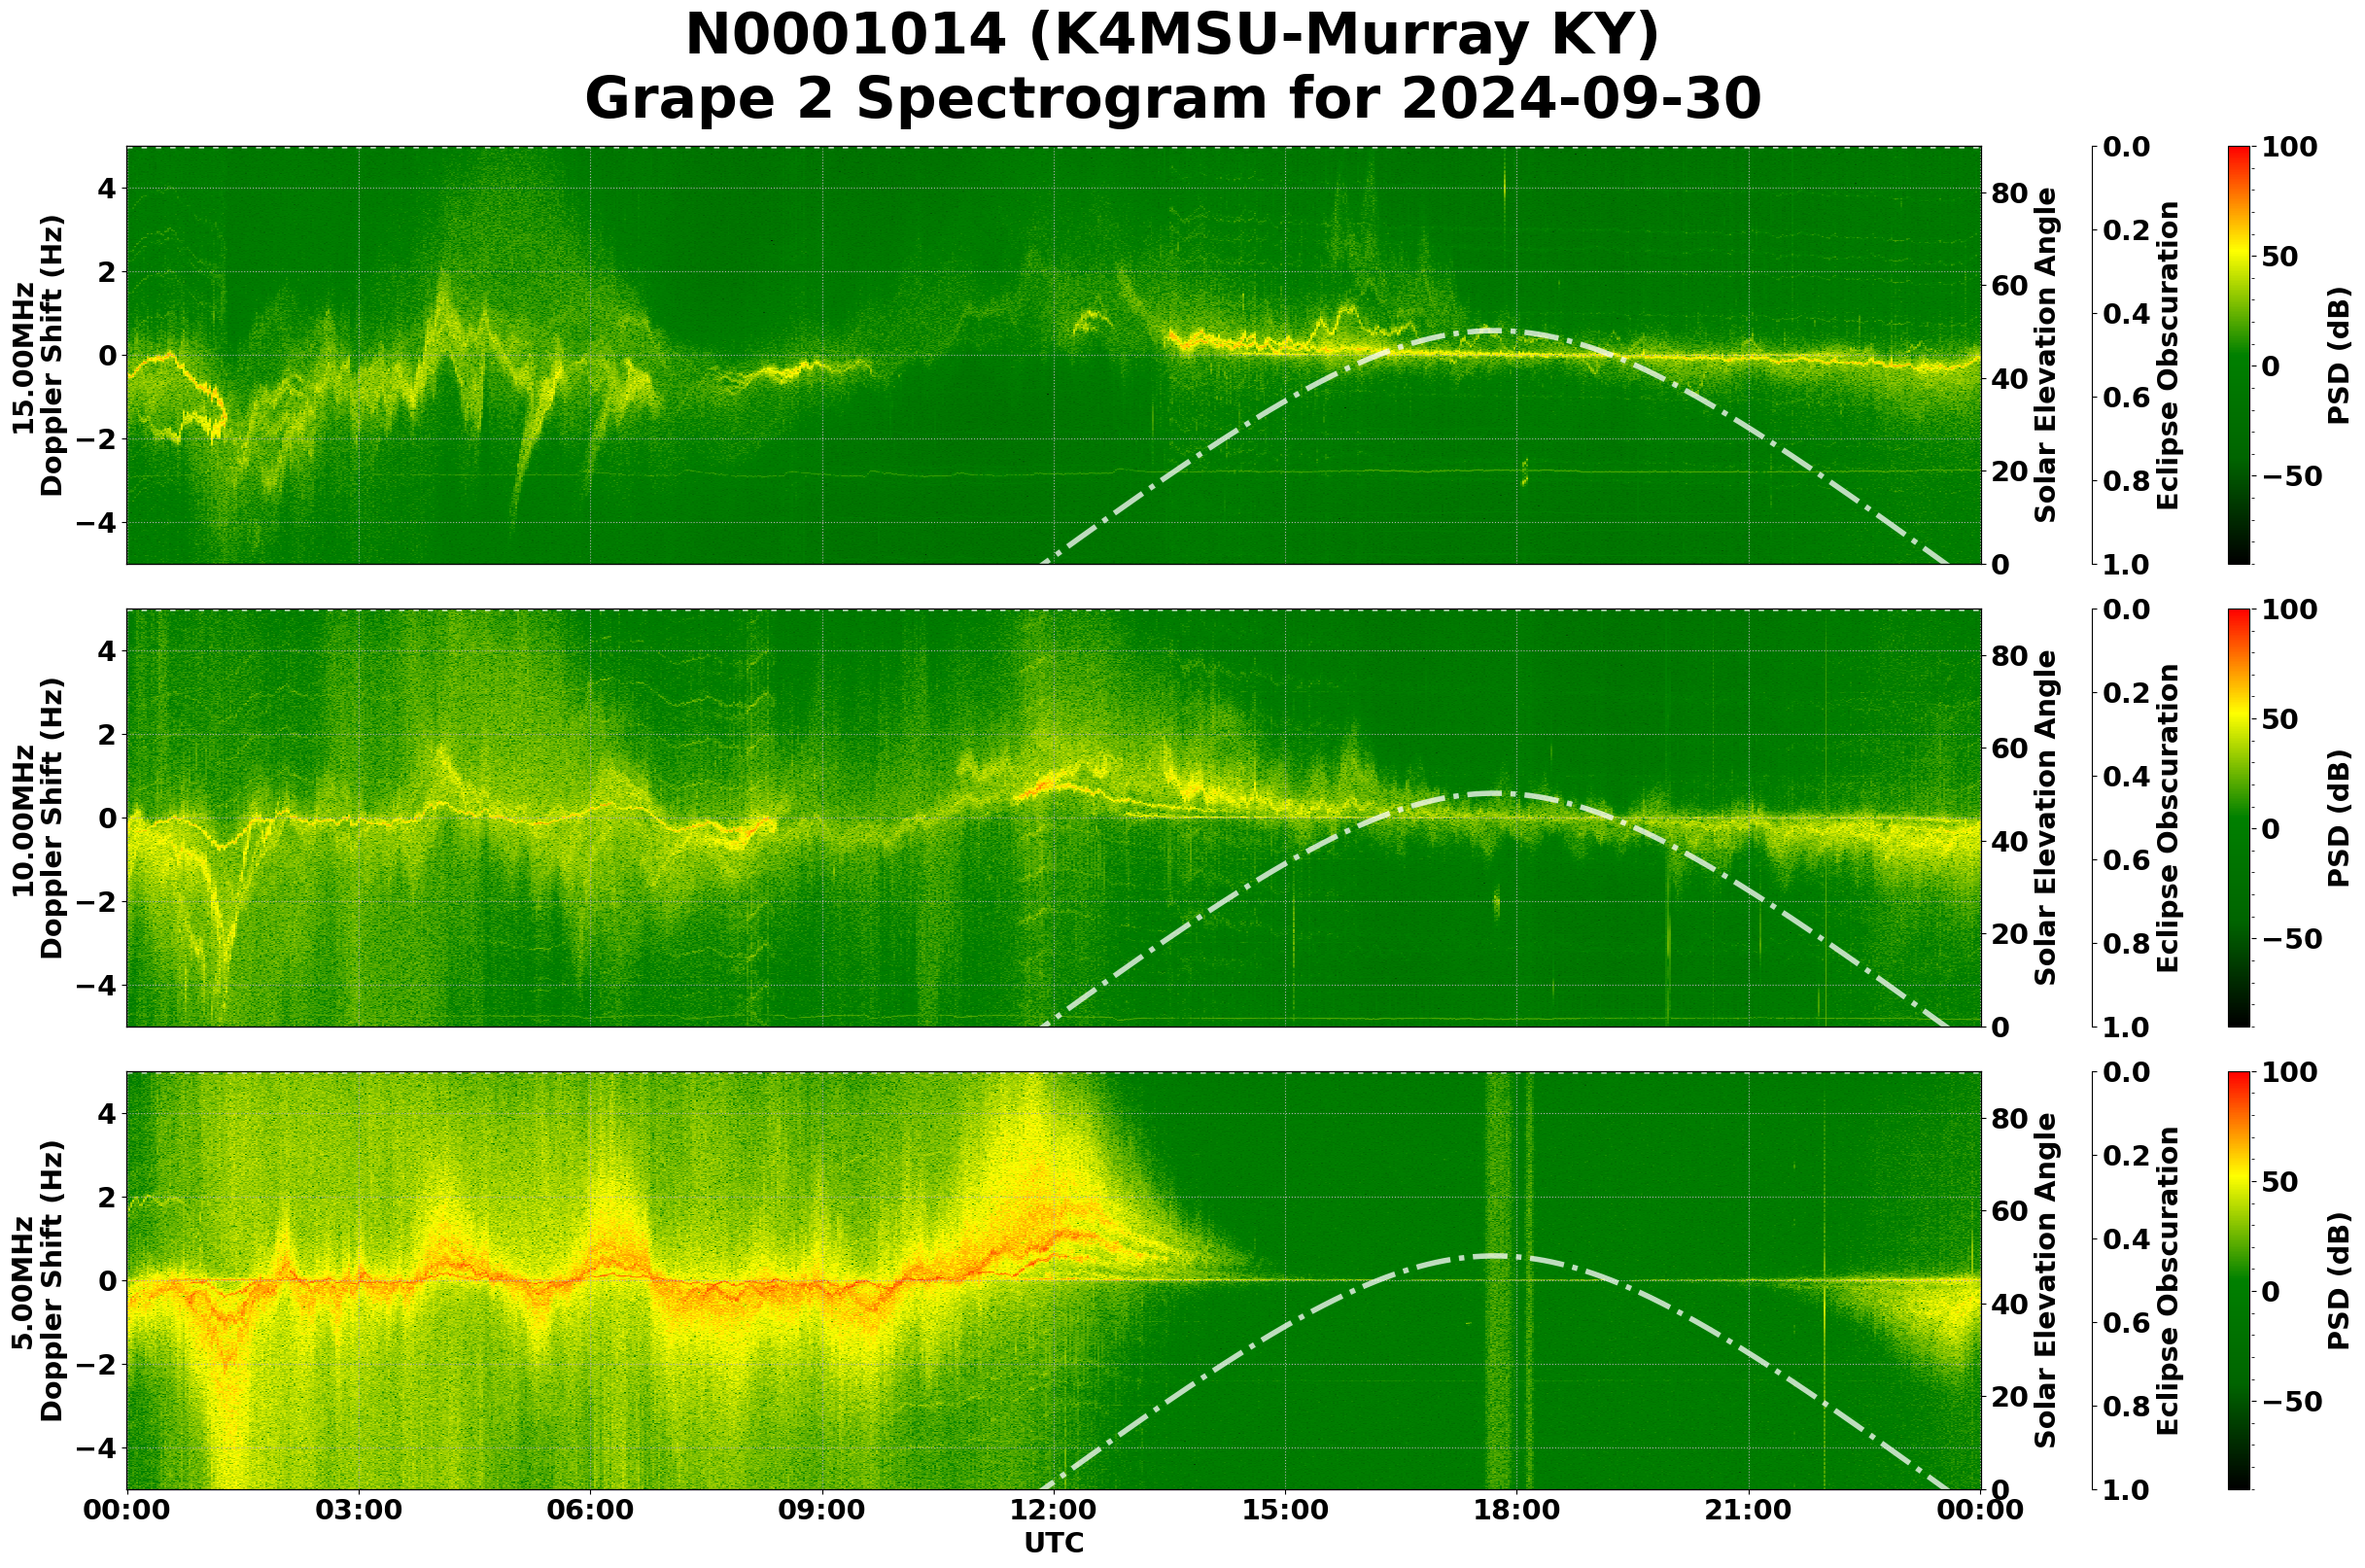This screenshot has width=2365, height=1568.
Task: Click the Grape 2 Spectrogram for 2024-09-30 subtitle
Action: [x=1172, y=99]
